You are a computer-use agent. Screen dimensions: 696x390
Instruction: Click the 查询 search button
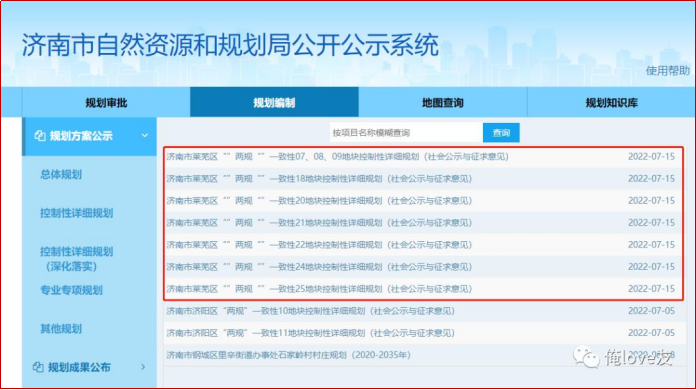click(501, 133)
